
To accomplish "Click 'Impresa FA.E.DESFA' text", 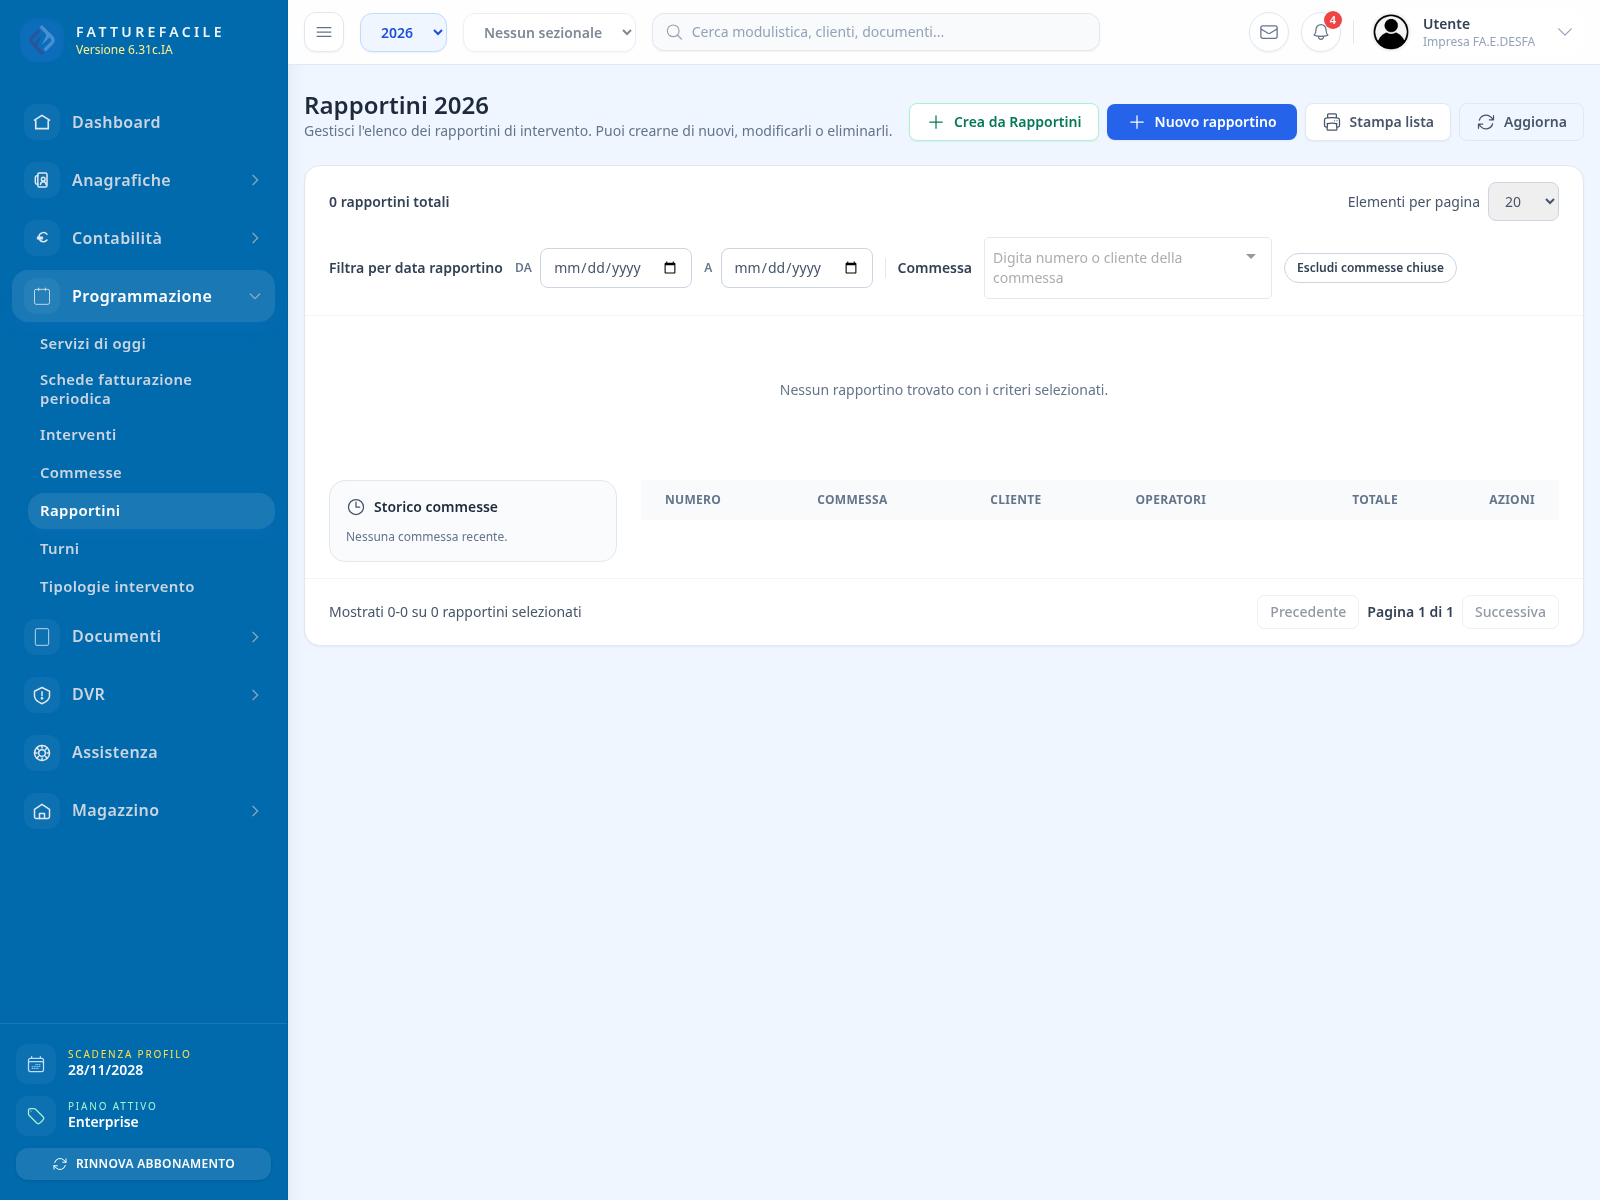I will tap(1479, 42).
